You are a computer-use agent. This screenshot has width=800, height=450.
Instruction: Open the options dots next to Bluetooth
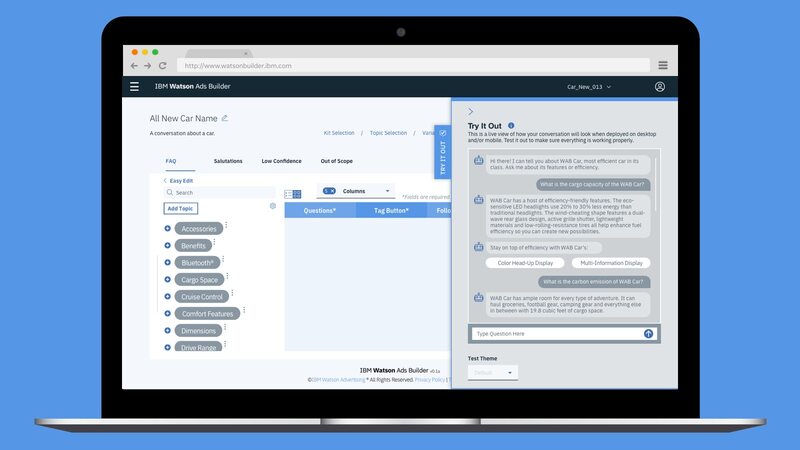click(x=223, y=259)
